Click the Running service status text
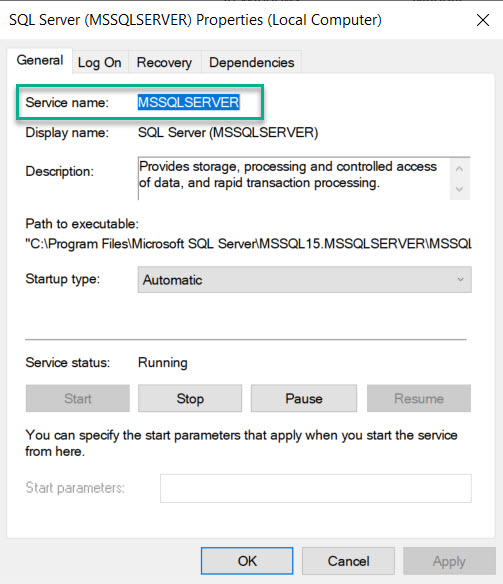 pyautogui.click(x=163, y=363)
